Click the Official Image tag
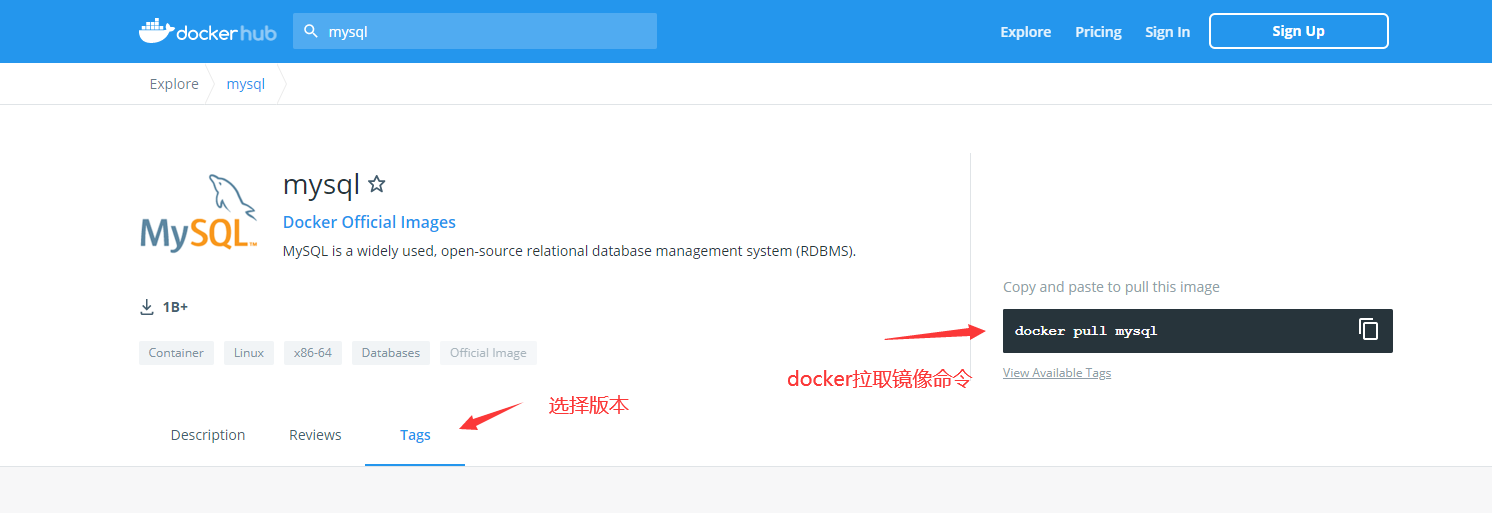The width and height of the screenshot is (1492, 513). pos(488,353)
